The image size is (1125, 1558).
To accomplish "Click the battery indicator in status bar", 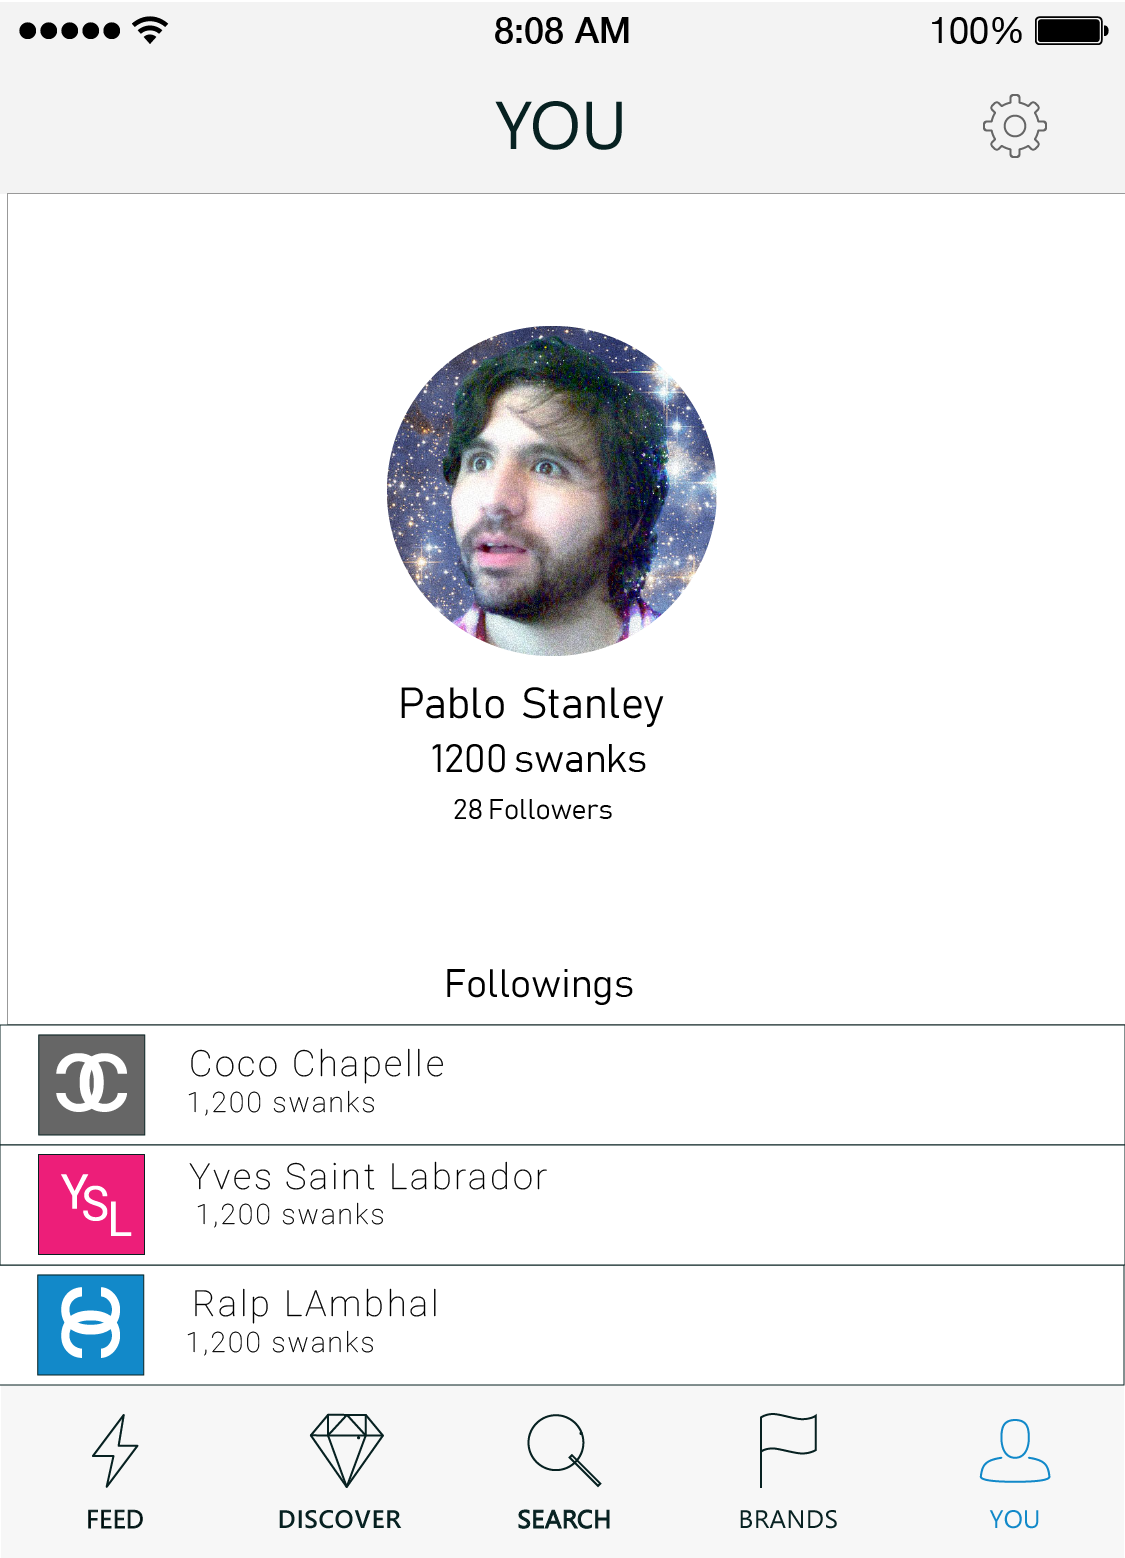I will point(1071,31).
